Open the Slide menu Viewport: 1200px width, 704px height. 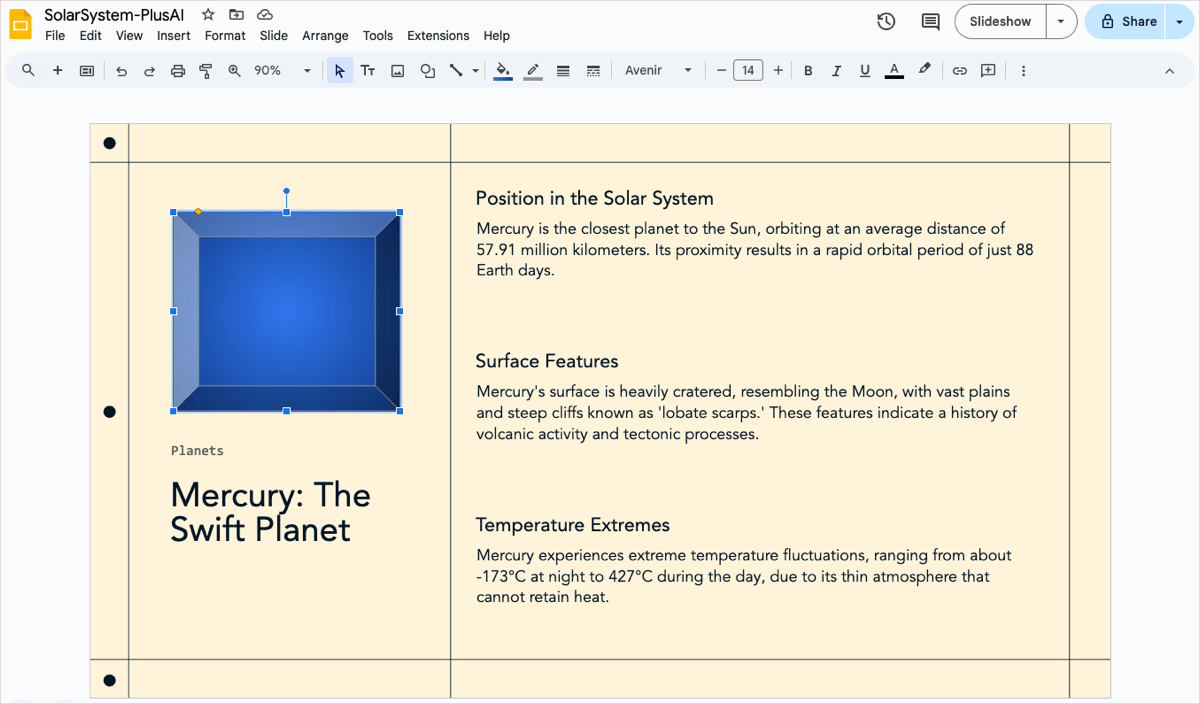pos(274,36)
